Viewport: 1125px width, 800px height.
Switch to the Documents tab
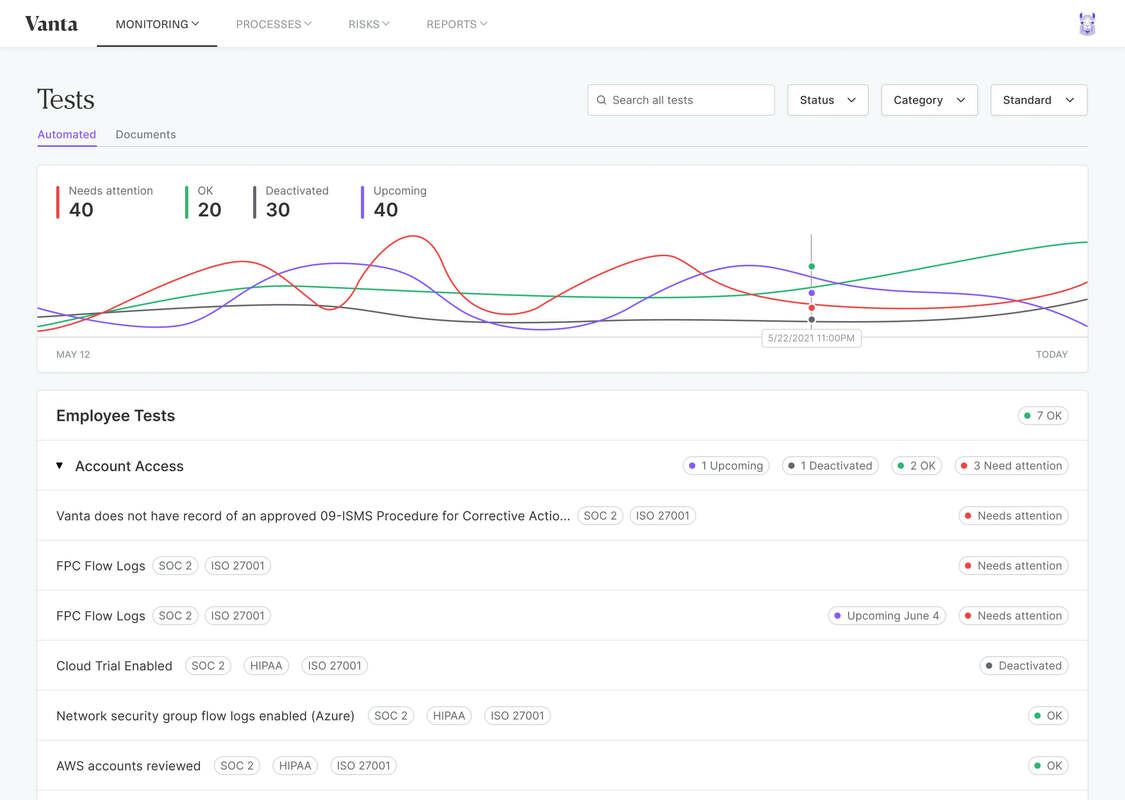(x=145, y=134)
